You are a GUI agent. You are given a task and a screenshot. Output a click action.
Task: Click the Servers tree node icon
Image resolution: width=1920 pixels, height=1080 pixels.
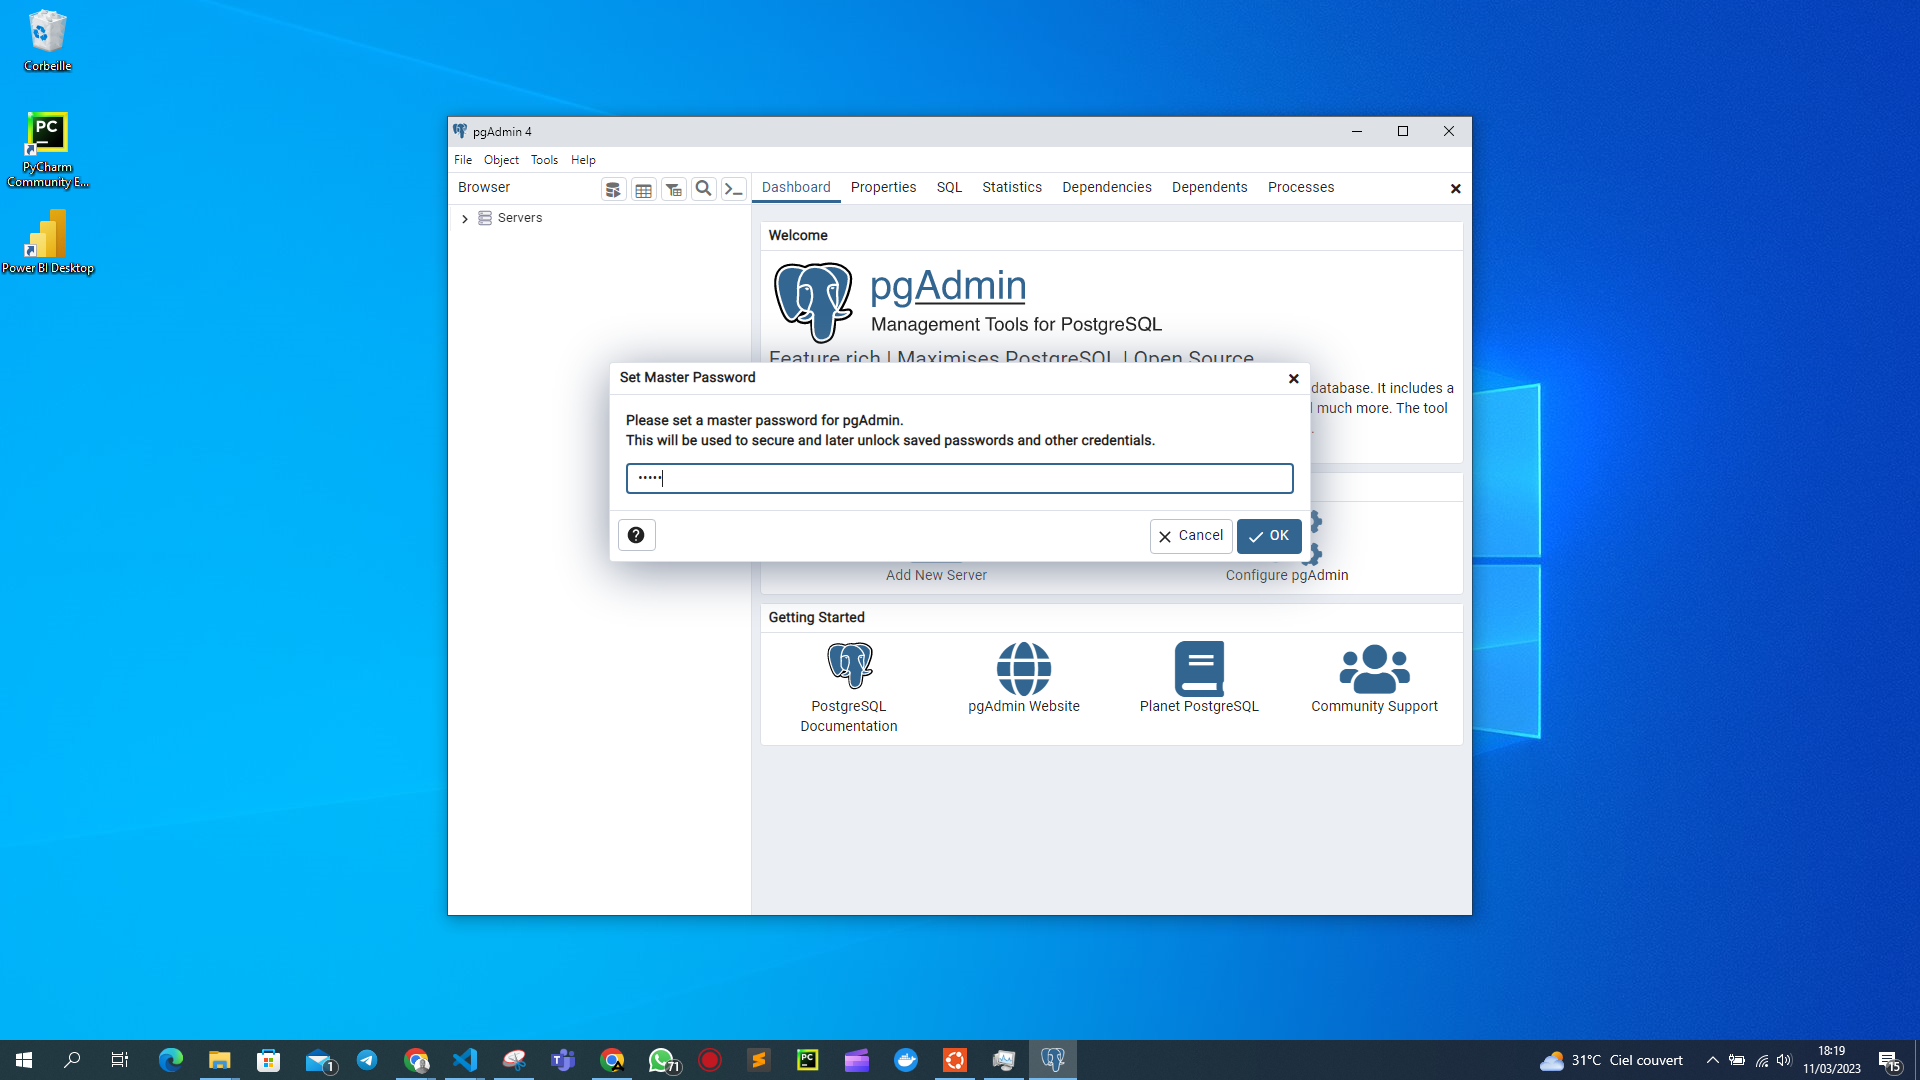tap(485, 218)
